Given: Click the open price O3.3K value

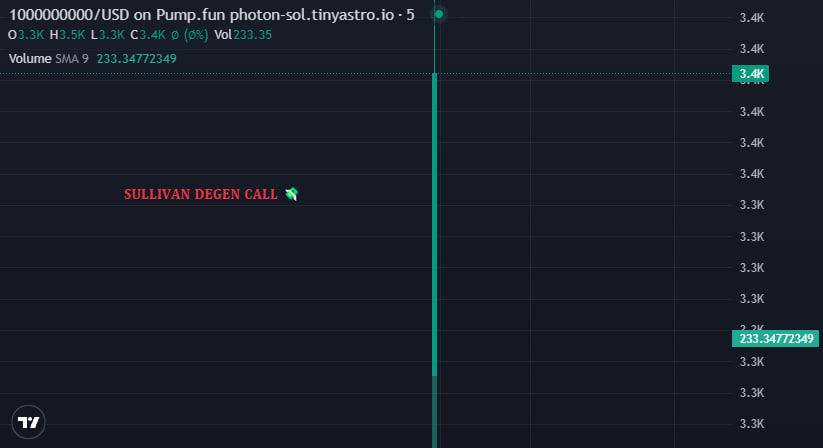Looking at the screenshot, I should click(x=26, y=35).
